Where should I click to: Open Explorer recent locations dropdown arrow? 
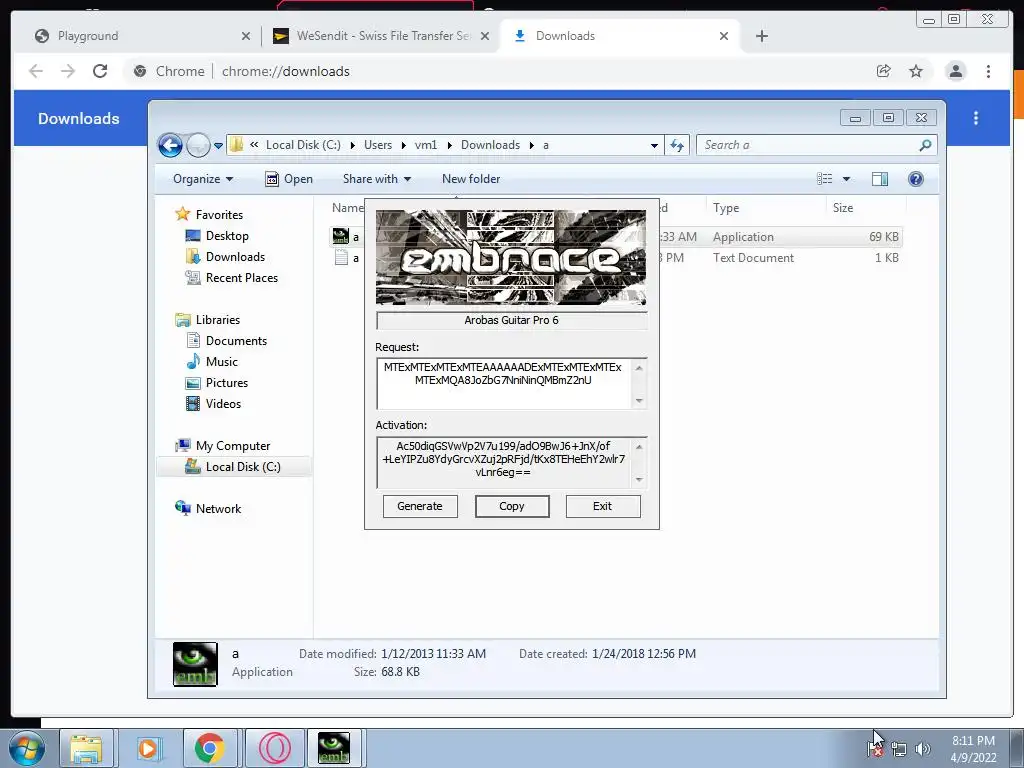218,146
